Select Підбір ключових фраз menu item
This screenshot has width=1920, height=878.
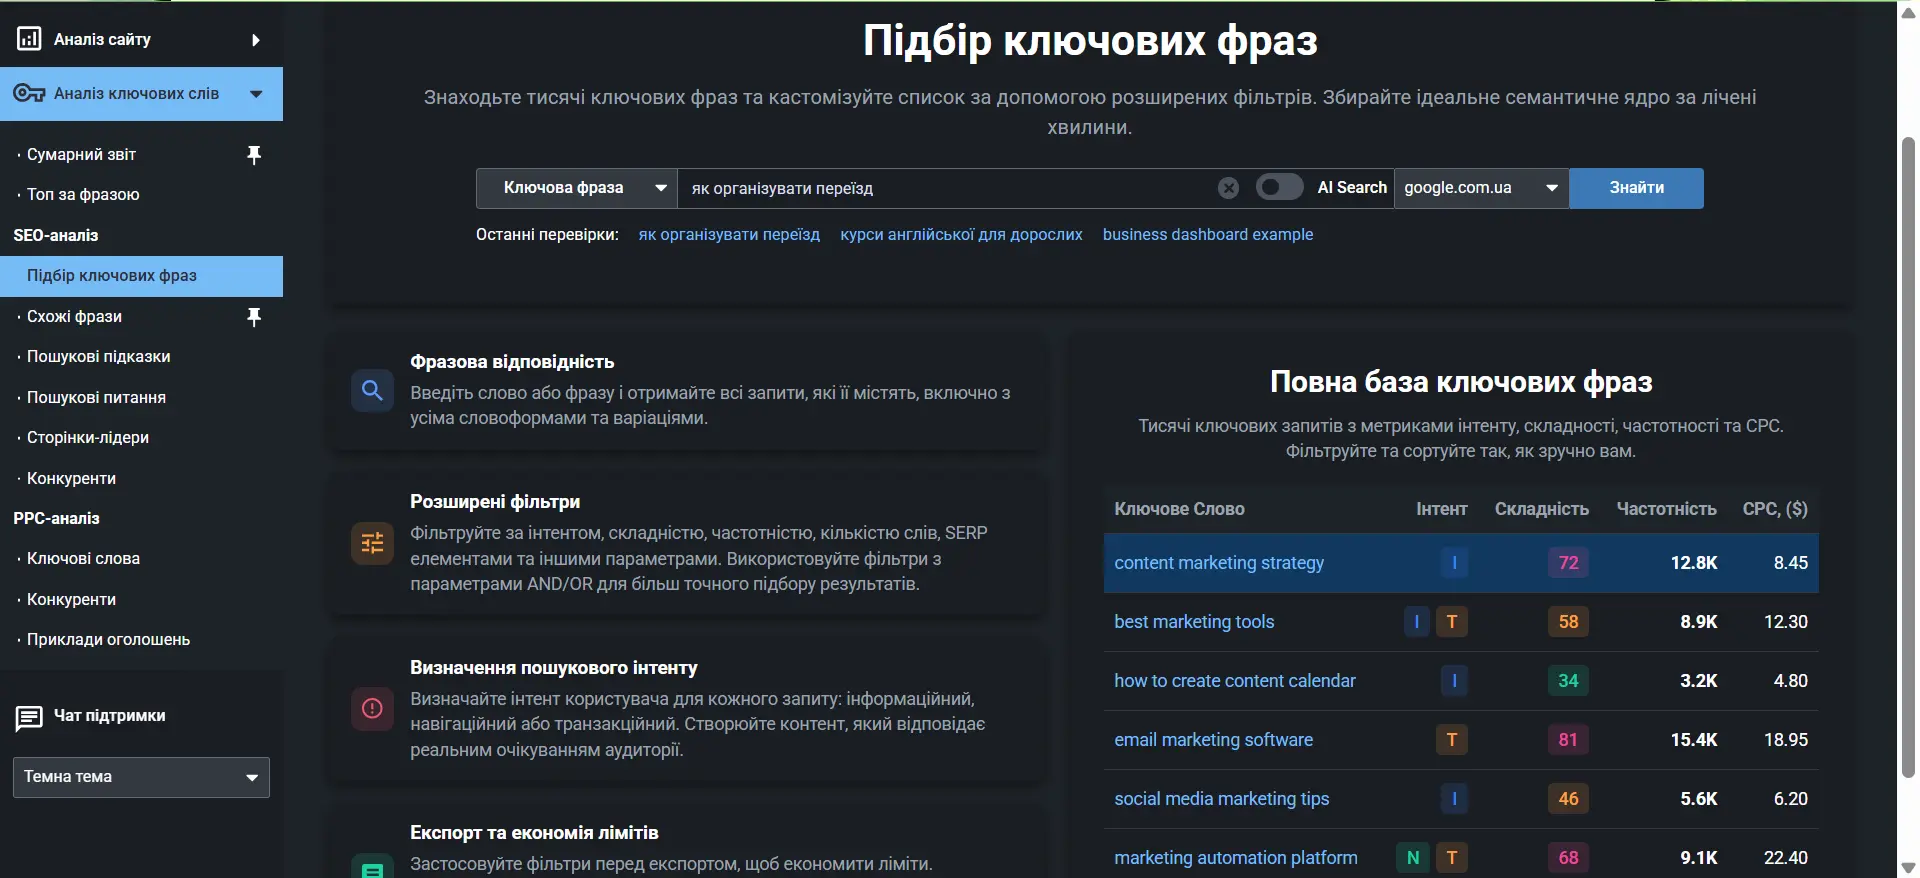tap(141, 276)
